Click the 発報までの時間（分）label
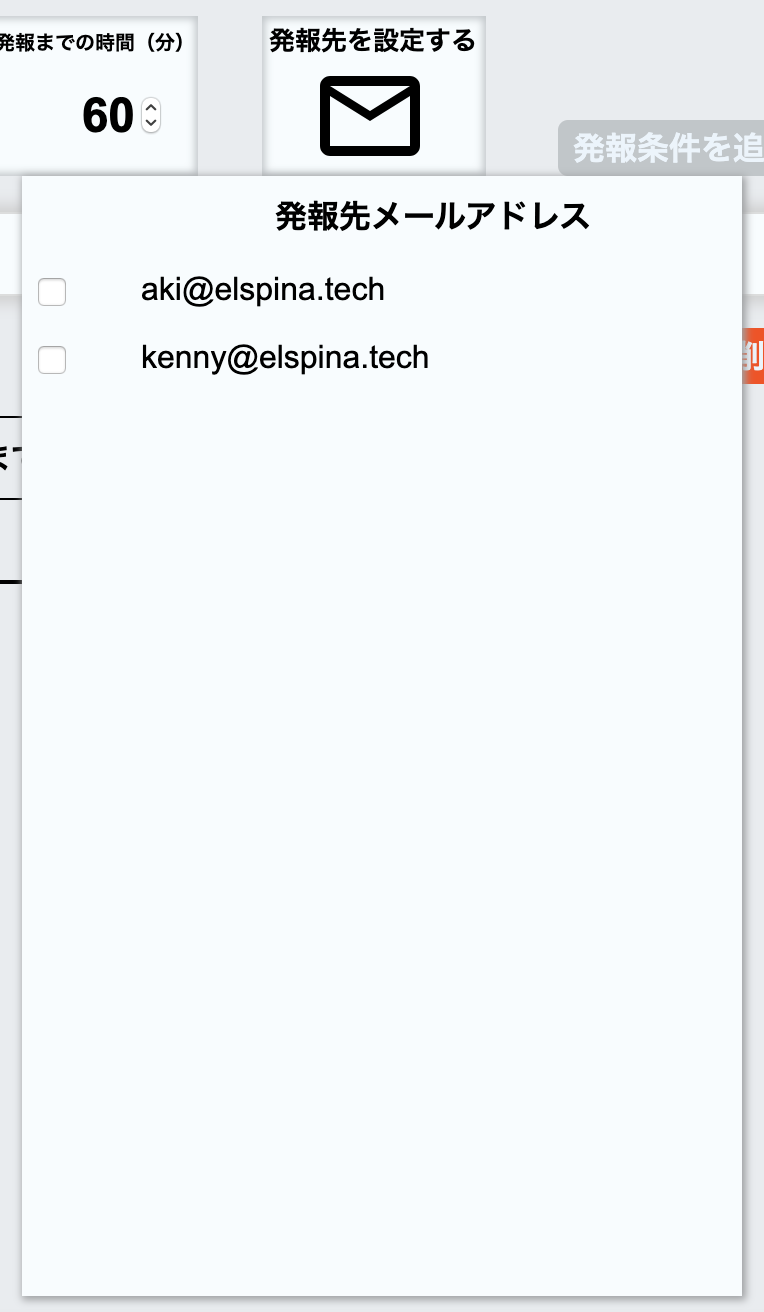Screen dimensions: 764x1312 click(91, 43)
